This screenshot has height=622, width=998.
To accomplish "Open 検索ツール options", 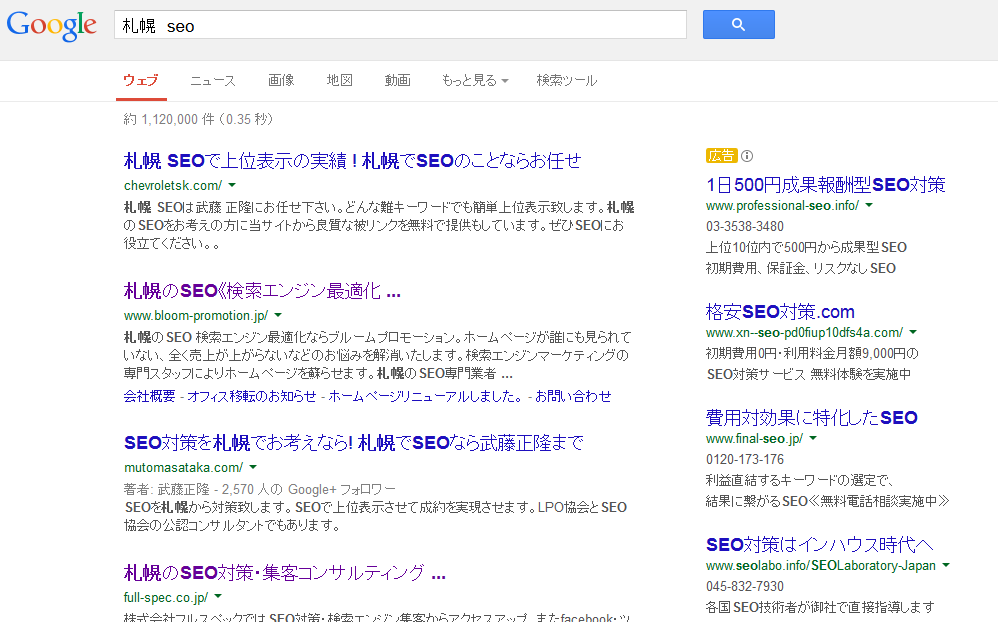I will (566, 80).
